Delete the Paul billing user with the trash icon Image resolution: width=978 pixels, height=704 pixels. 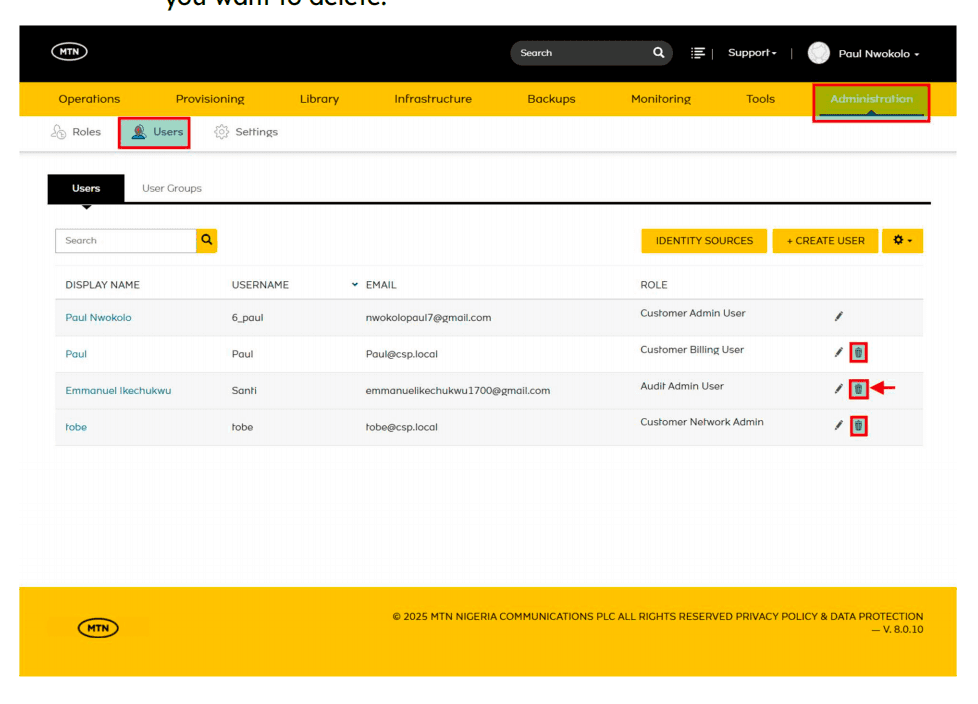point(858,353)
